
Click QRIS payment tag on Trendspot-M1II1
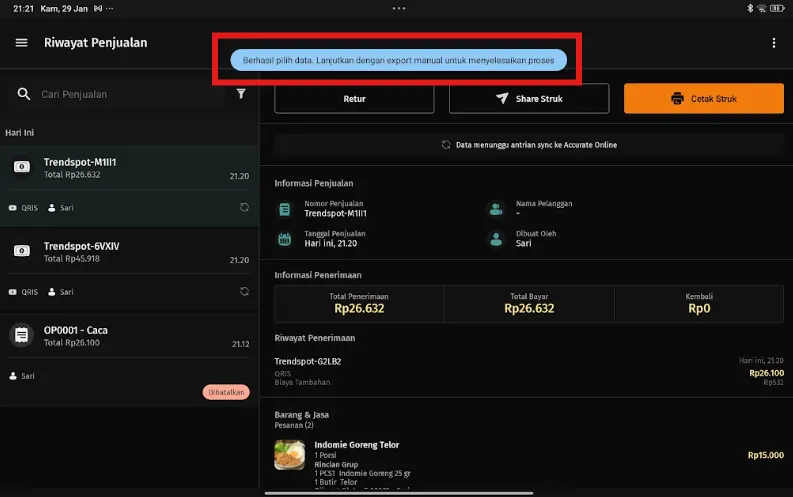(x=23, y=208)
